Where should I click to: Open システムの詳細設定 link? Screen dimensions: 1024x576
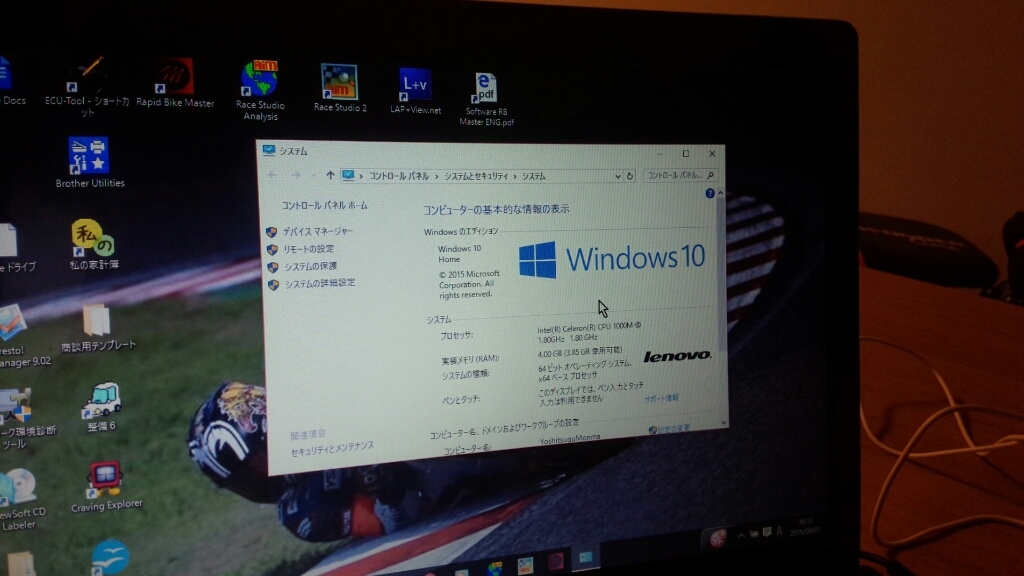pos(319,283)
